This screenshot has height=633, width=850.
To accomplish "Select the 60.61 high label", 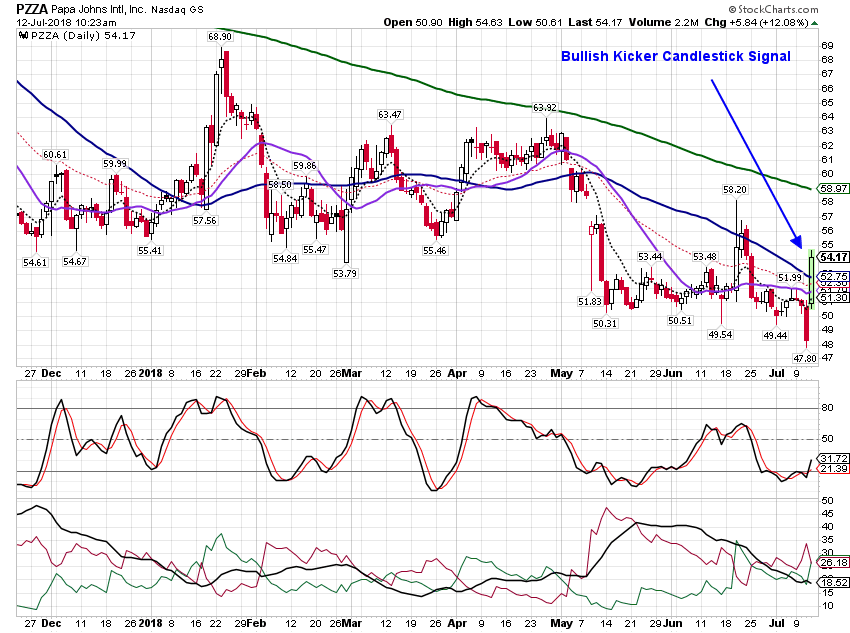I will 55,155.
